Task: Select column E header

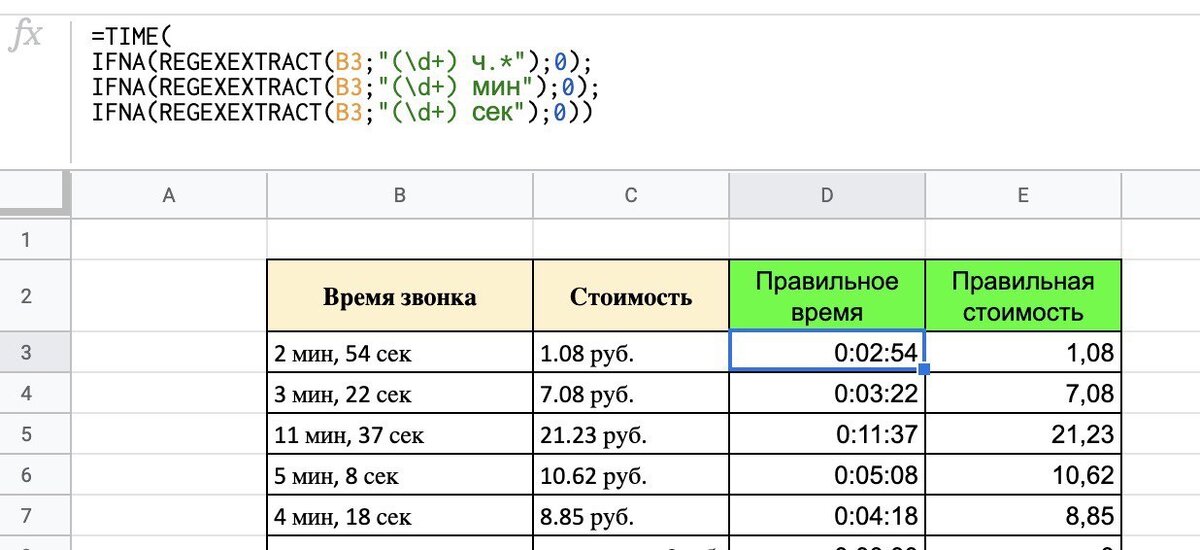Action: [x=1023, y=196]
